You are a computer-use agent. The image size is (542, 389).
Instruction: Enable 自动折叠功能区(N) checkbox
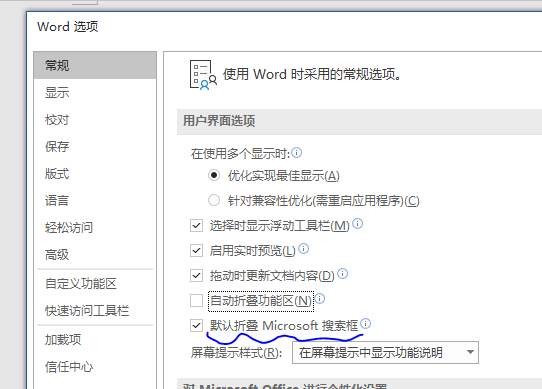(196, 300)
